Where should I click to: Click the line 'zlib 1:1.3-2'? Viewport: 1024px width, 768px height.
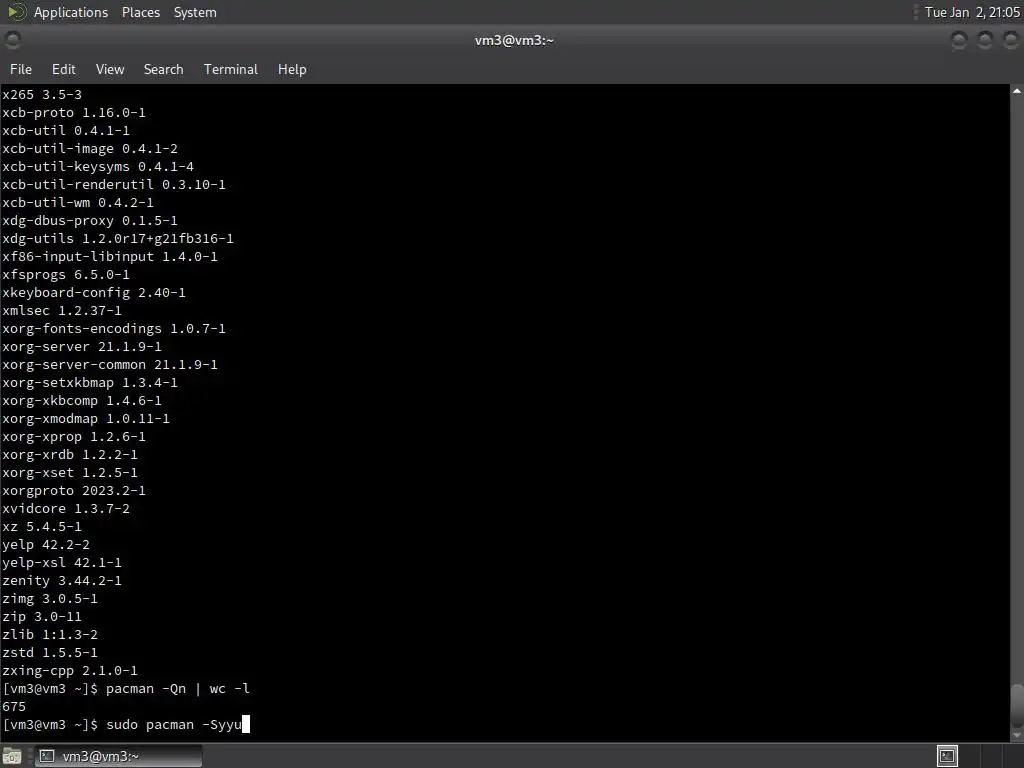(50, 635)
